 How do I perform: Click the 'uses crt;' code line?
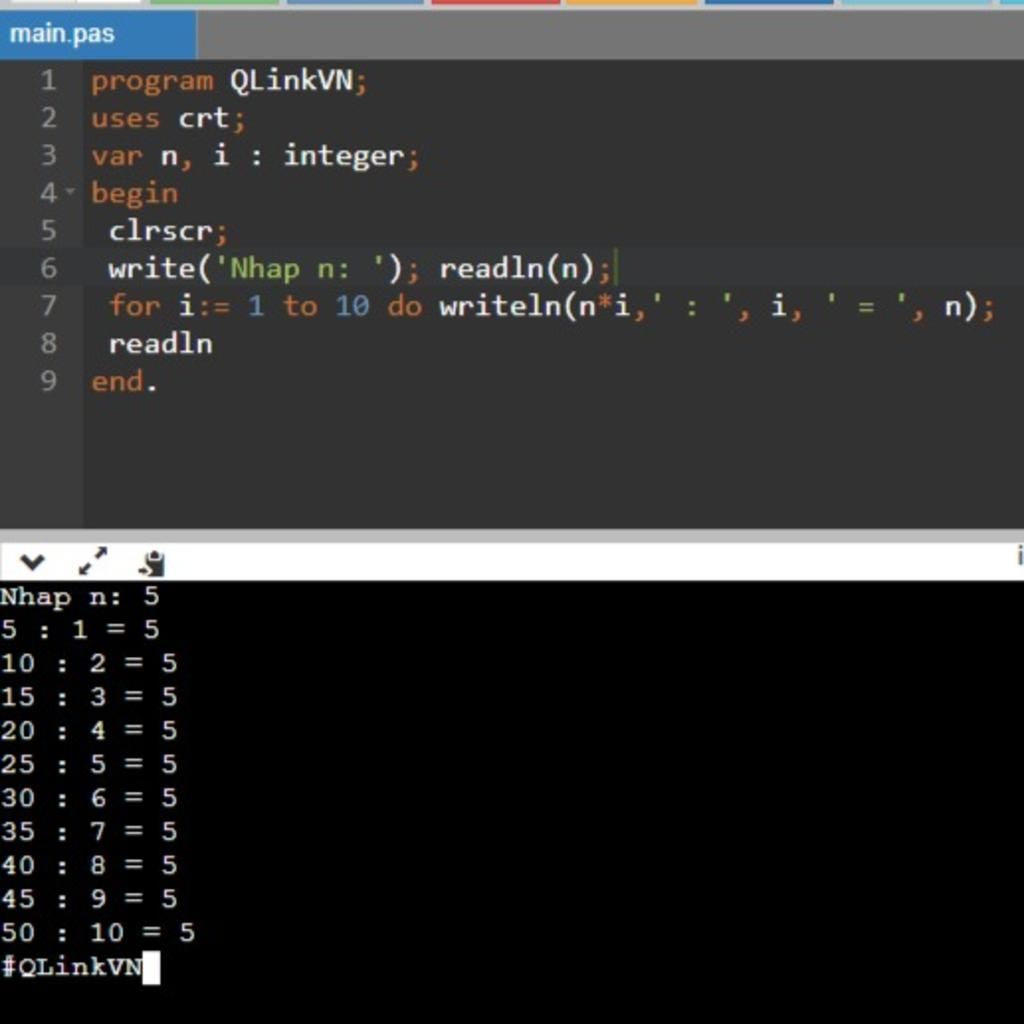(x=168, y=119)
